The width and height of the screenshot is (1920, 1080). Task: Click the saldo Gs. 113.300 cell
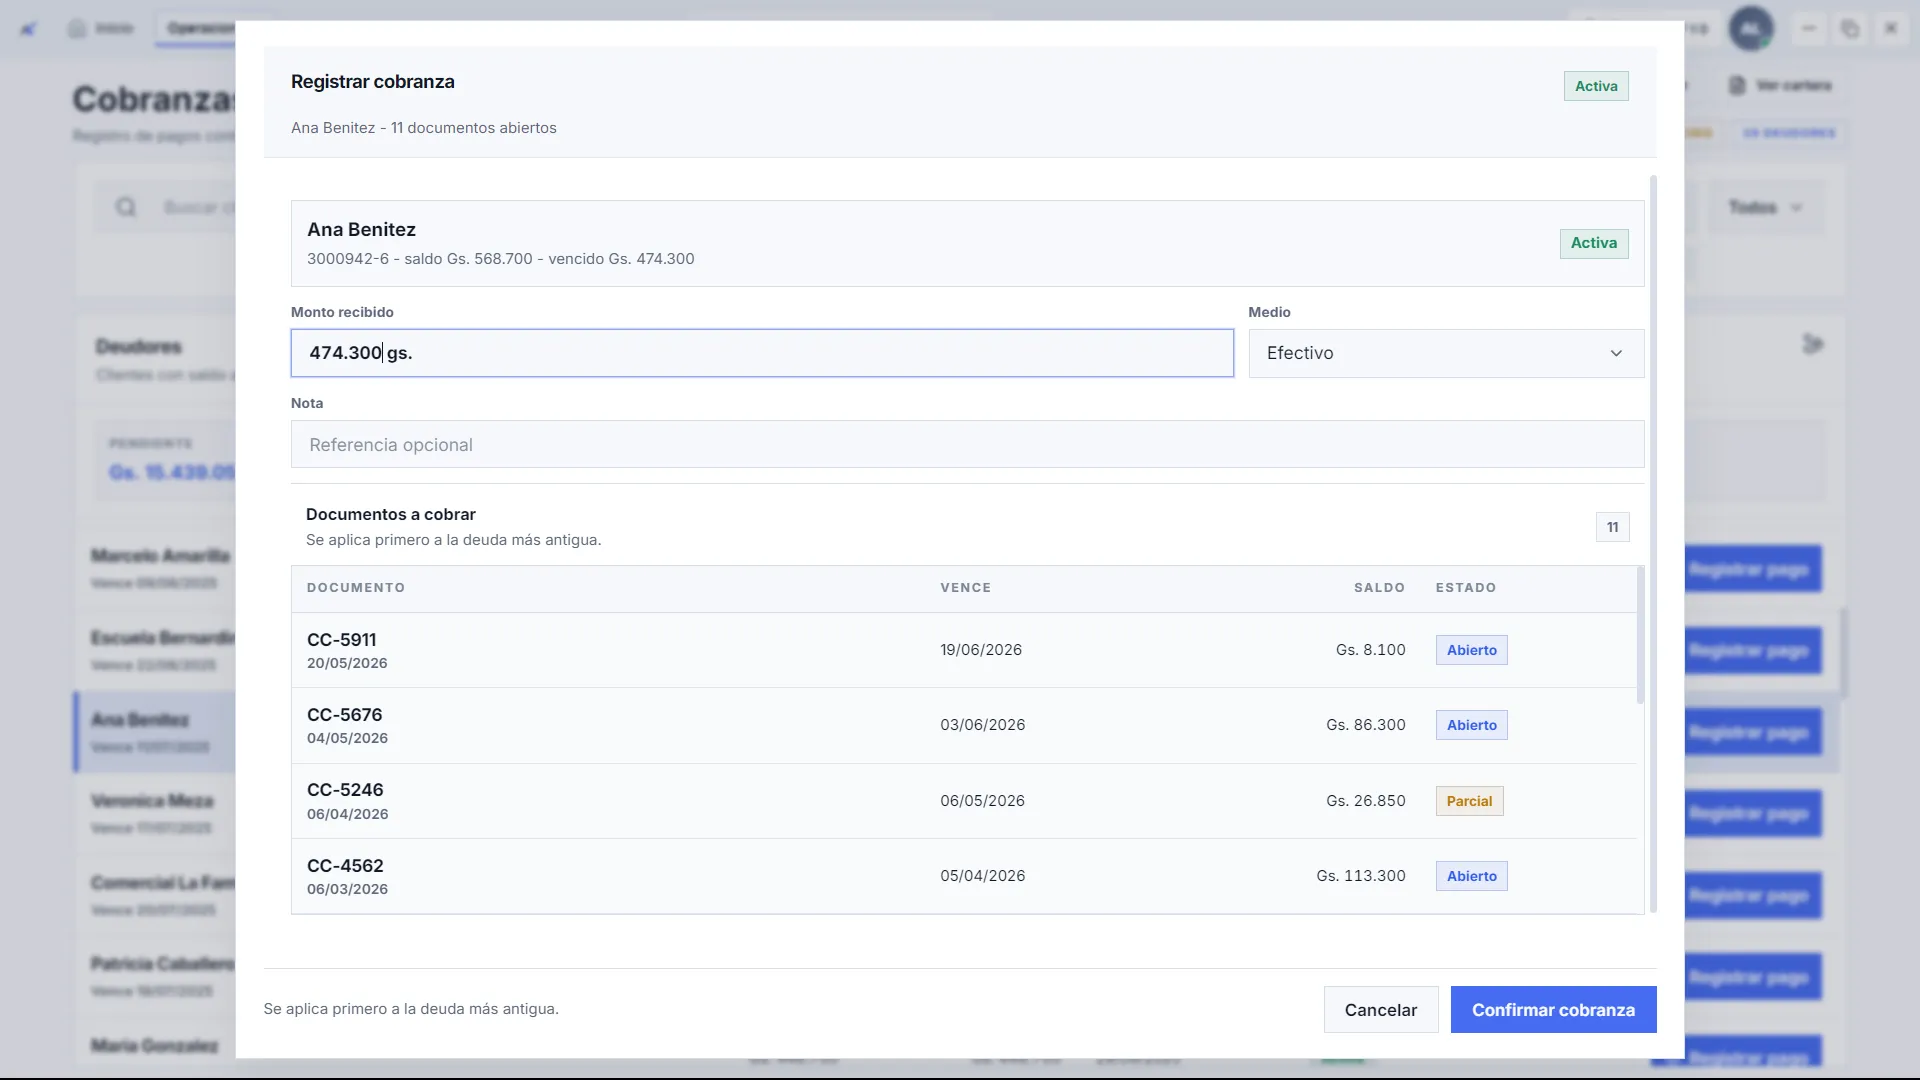(x=1360, y=876)
